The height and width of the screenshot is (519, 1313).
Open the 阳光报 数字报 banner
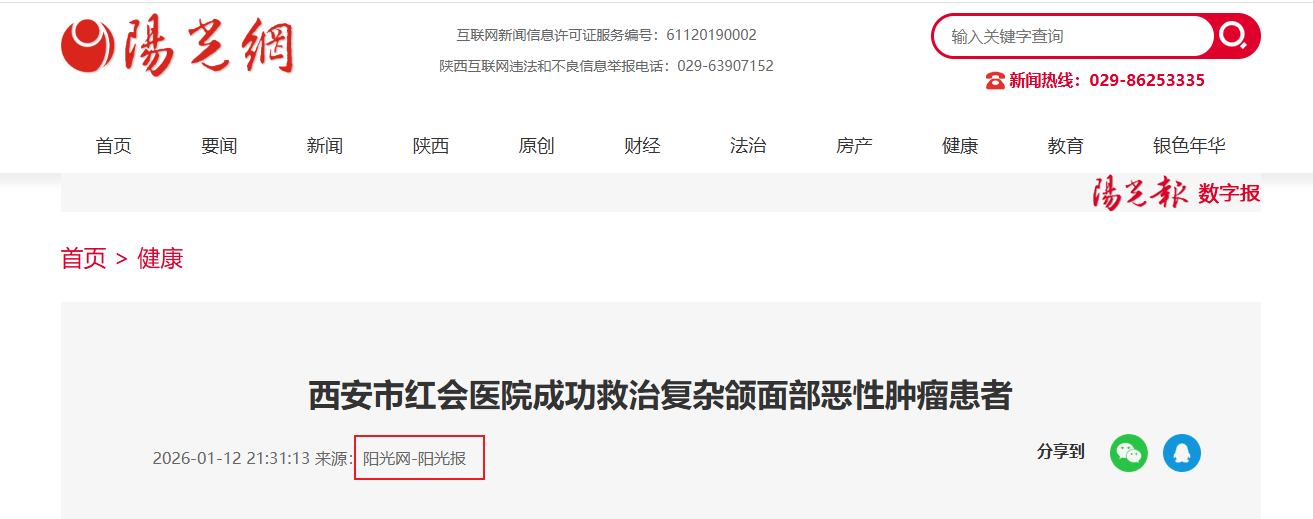[1176, 194]
